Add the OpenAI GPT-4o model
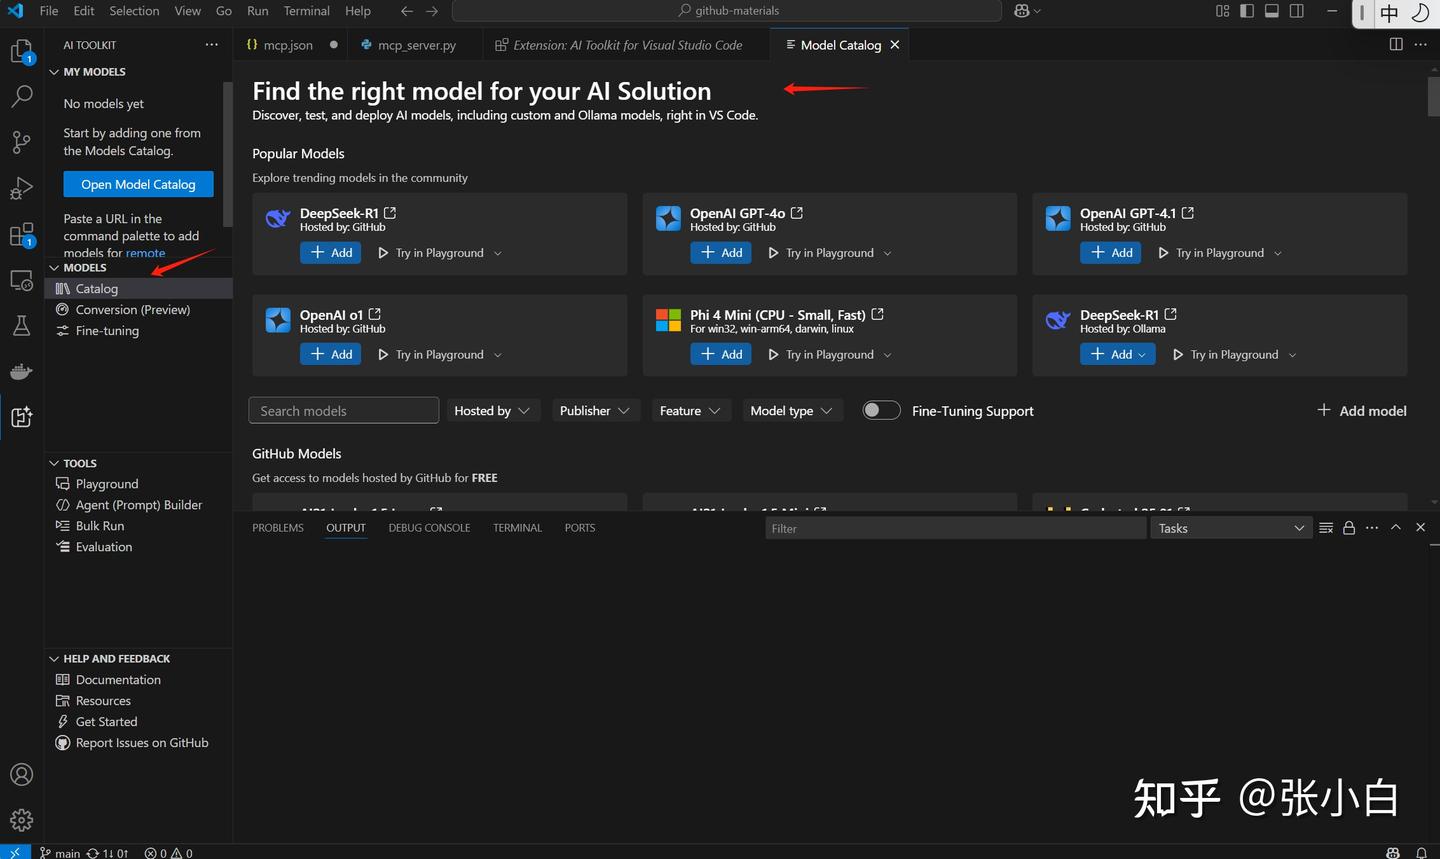 (721, 253)
